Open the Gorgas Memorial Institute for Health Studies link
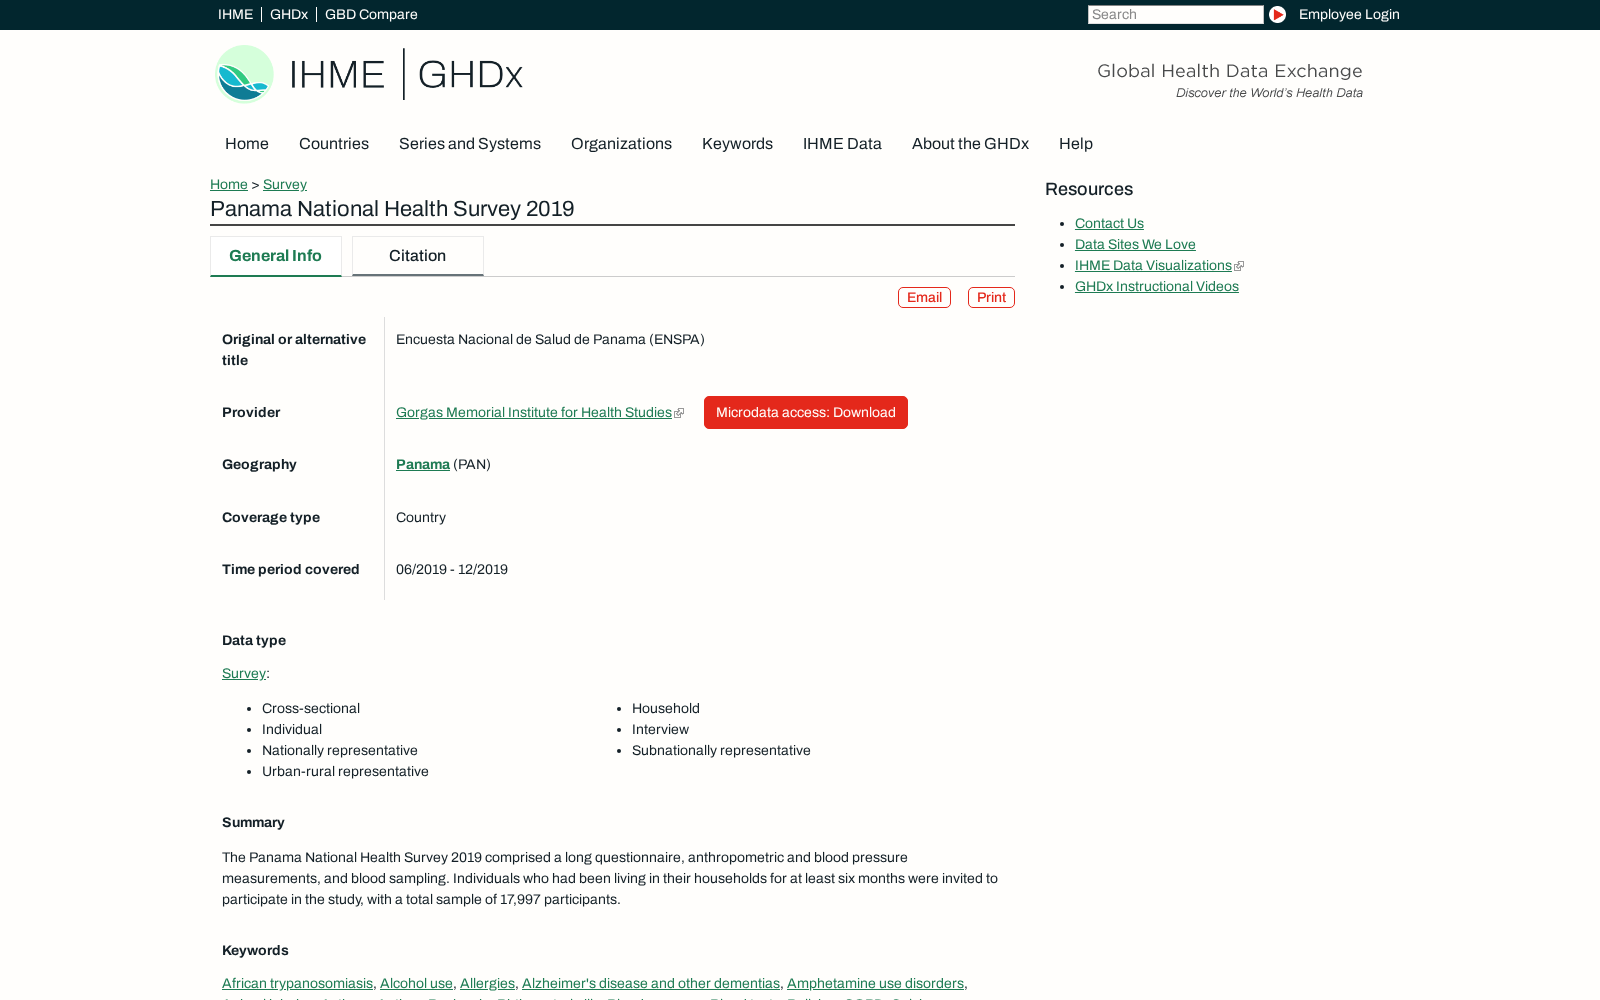 tap(534, 413)
